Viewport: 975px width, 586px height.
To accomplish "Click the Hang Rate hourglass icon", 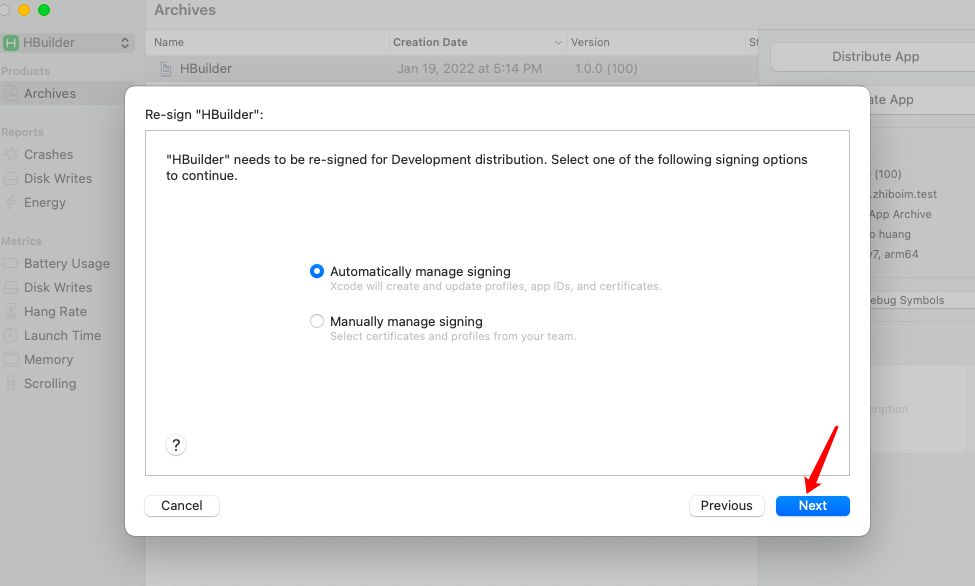I will (x=11, y=311).
